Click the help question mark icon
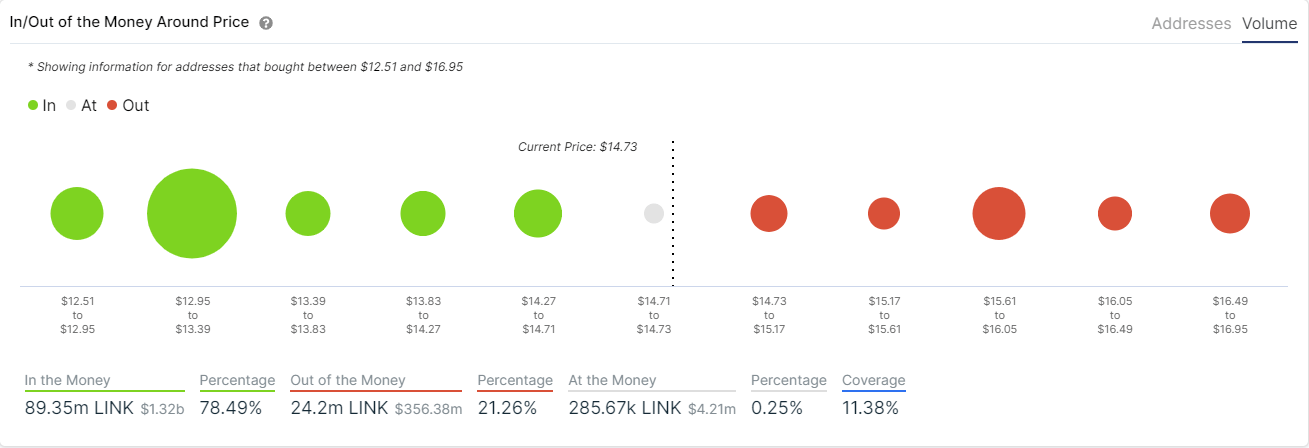This screenshot has width=1309, height=448. point(266,23)
